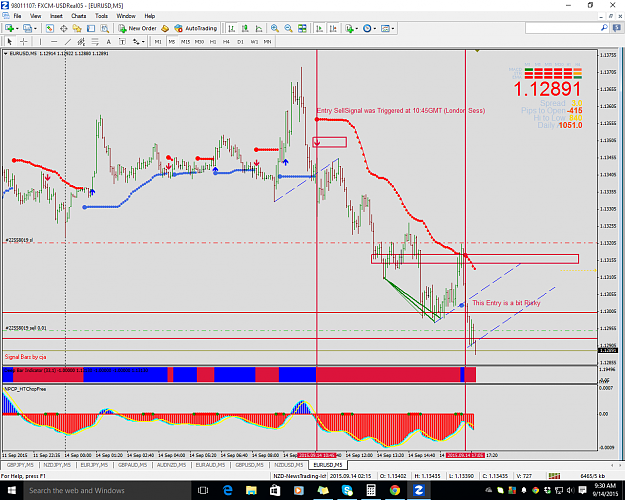Zoom in on the chart

pos(275,28)
